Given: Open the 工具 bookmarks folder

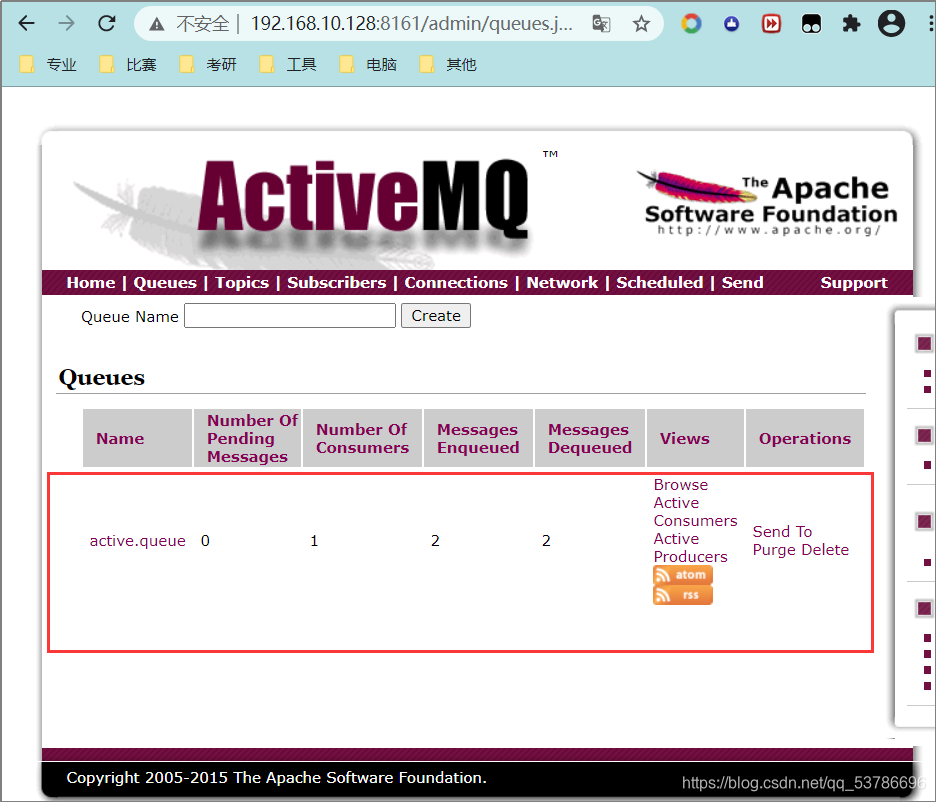Looking at the screenshot, I should tap(288, 64).
